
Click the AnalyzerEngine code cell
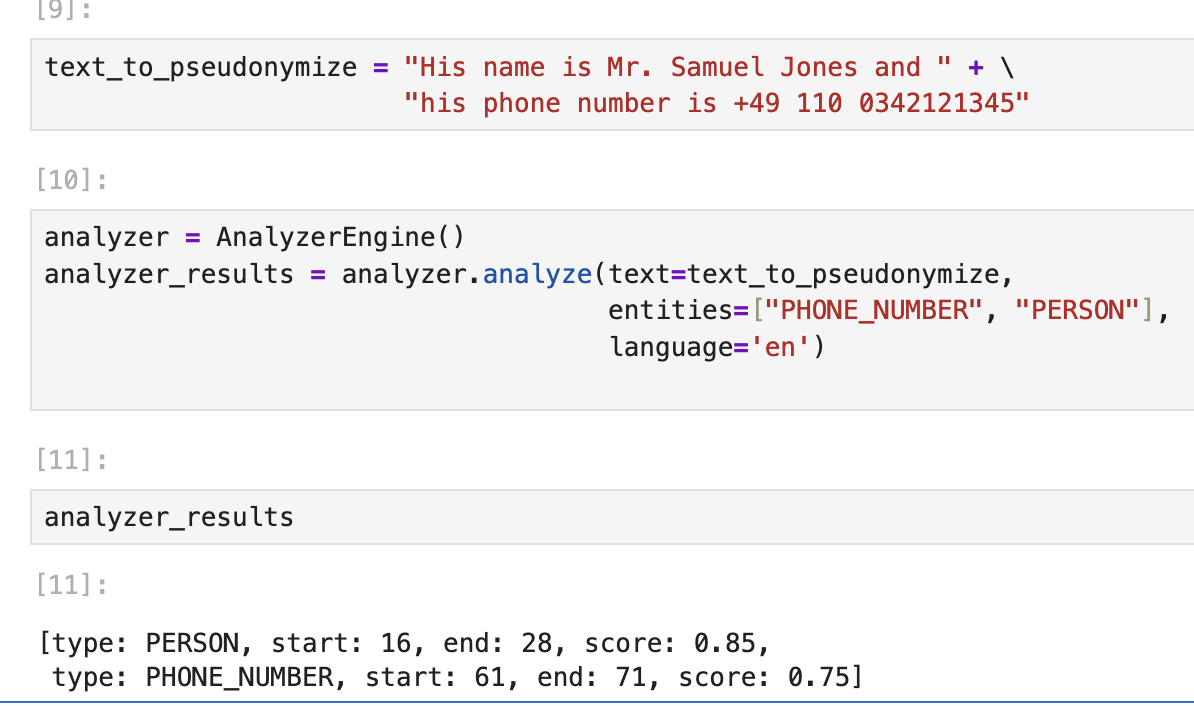tap(612, 310)
